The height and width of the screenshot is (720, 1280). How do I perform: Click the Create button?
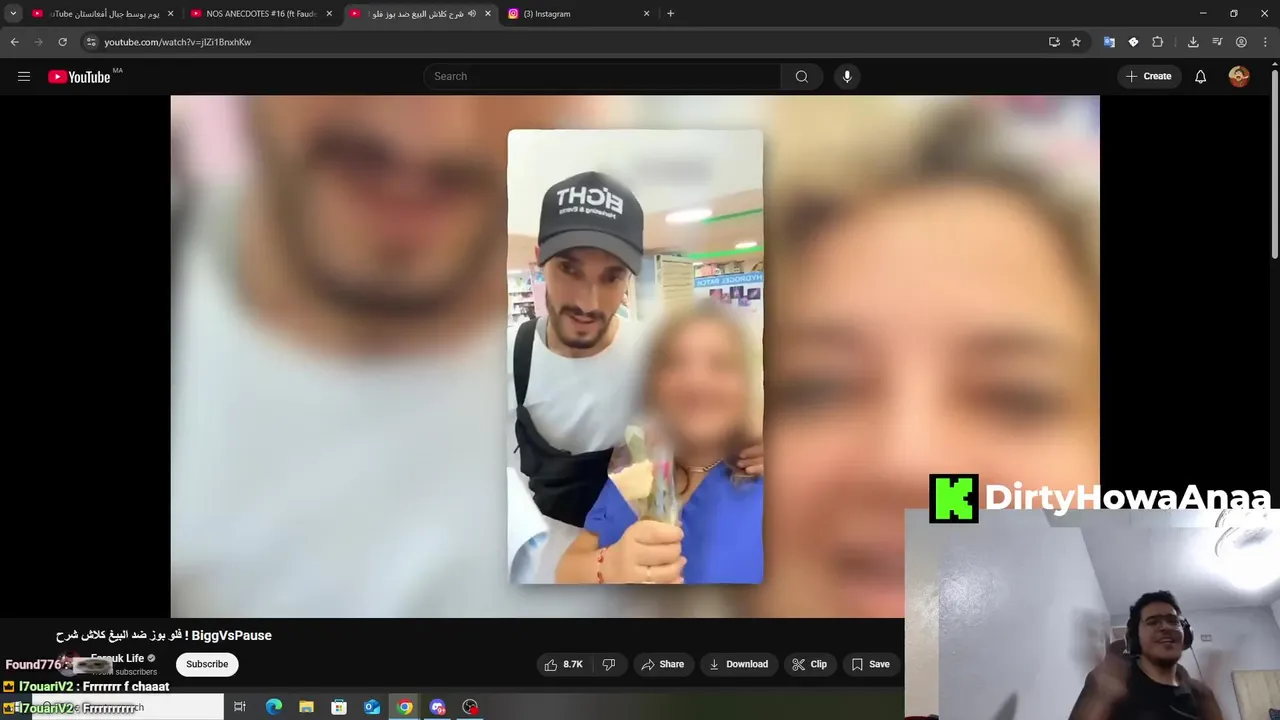[x=1148, y=76]
